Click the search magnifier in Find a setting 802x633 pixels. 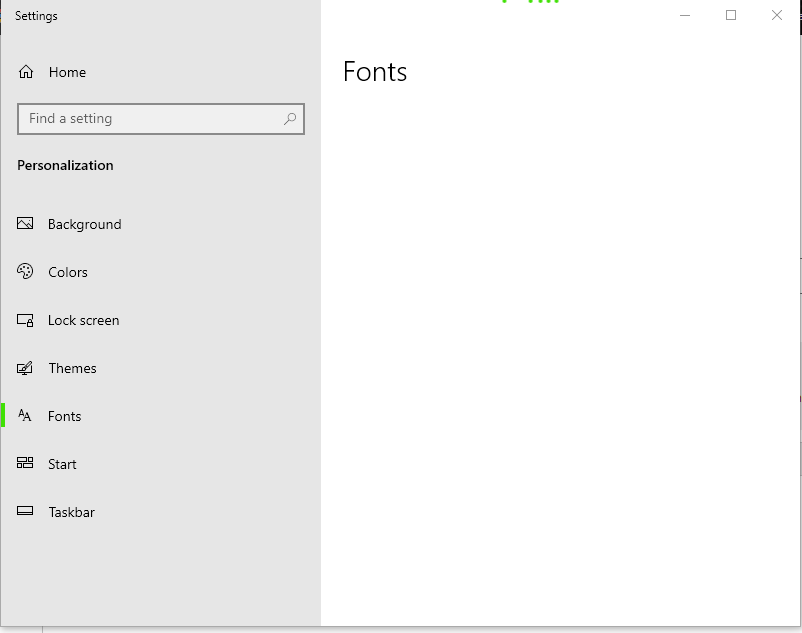289,118
